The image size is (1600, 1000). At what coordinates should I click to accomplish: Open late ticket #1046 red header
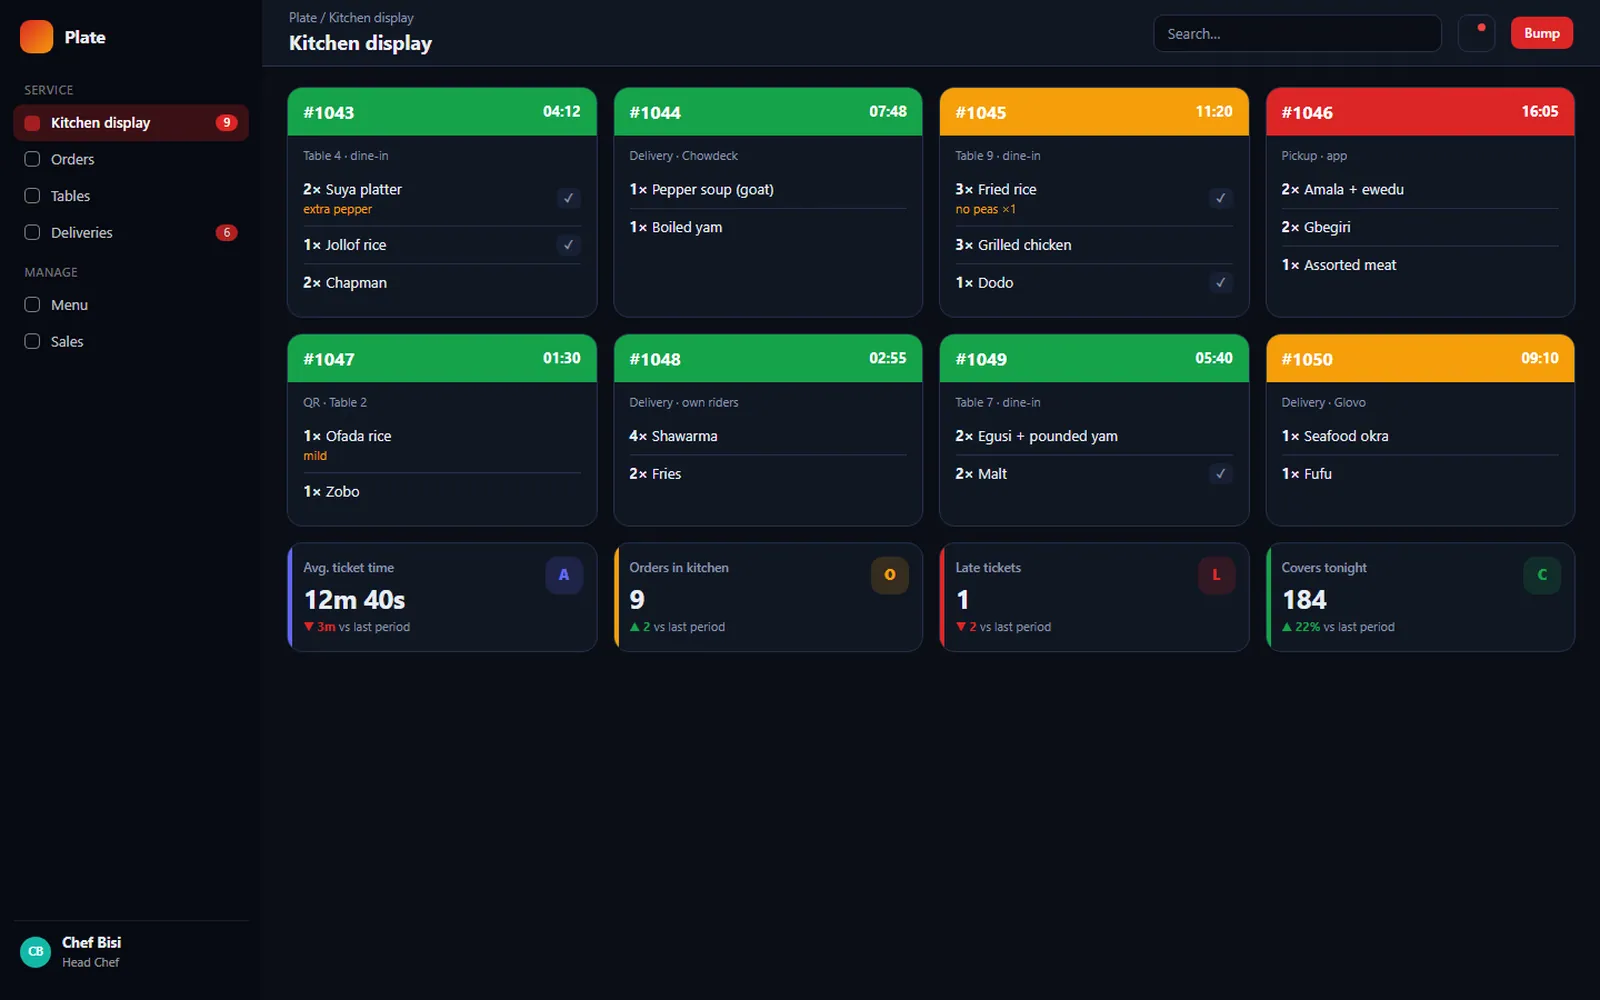(1420, 112)
